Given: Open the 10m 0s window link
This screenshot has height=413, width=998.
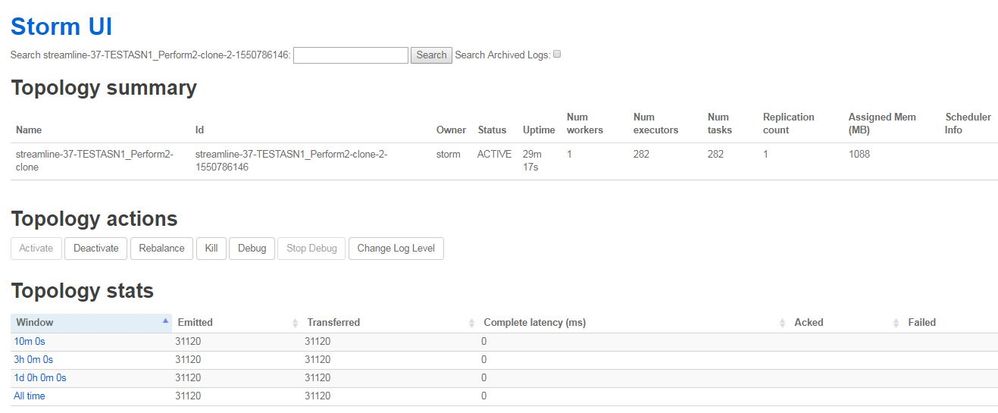Looking at the screenshot, I should click(30, 342).
